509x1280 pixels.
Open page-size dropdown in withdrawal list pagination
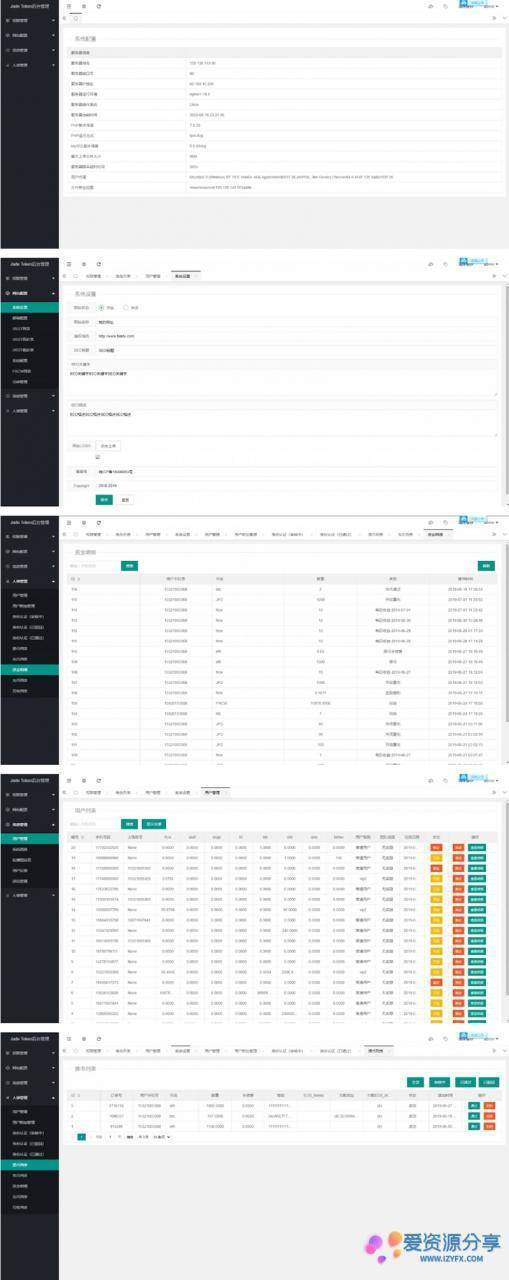[163, 1137]
